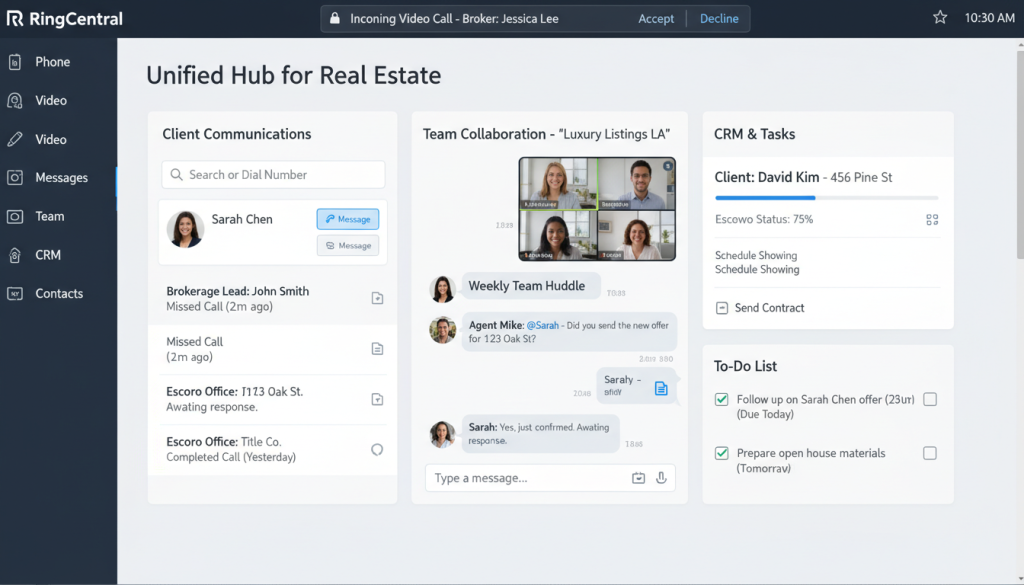
Task: Open Messages menu item
Action: [61, 178]
